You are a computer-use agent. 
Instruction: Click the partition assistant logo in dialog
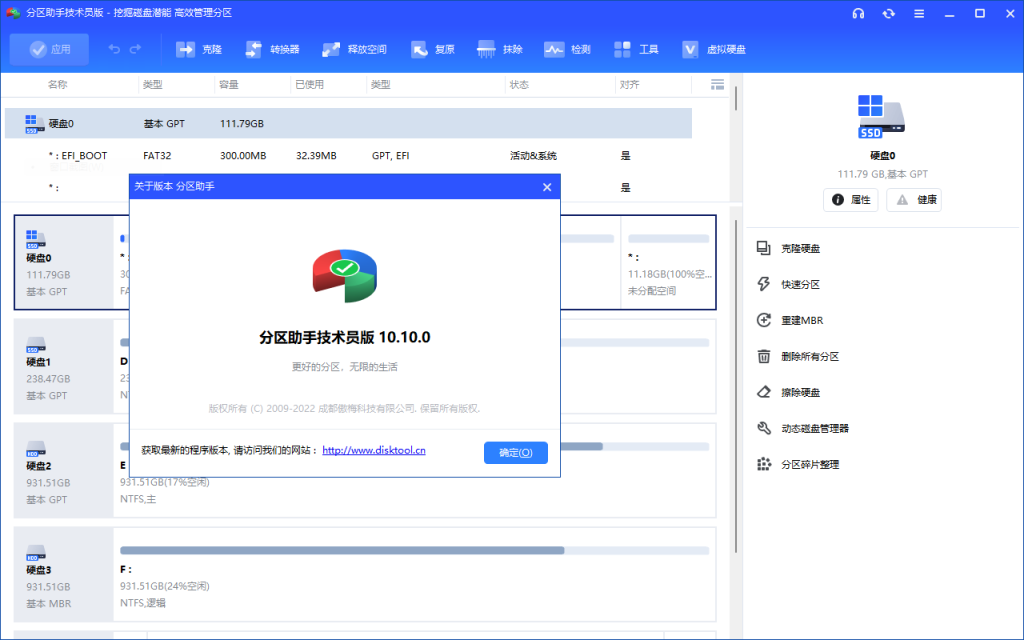tap(345, 276)
